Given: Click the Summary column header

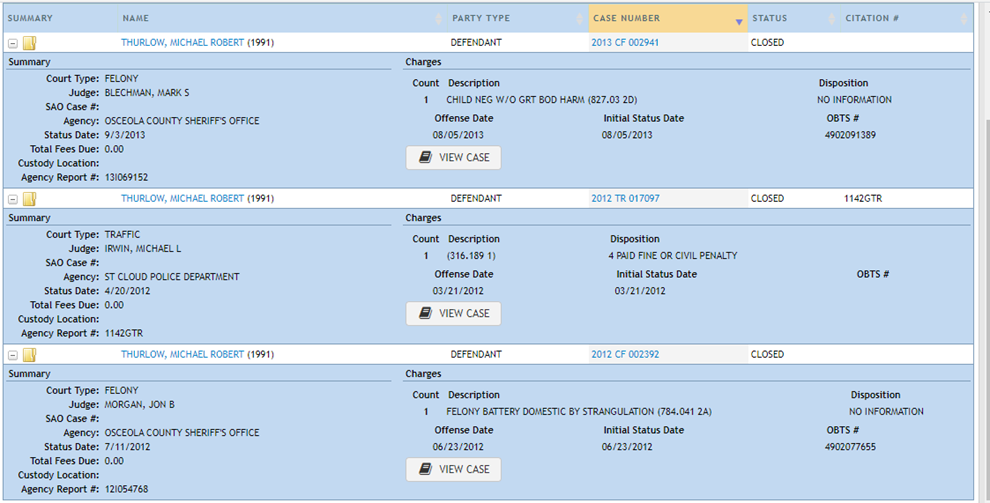Looking at the screenshot, I should (x=30, y=18).
